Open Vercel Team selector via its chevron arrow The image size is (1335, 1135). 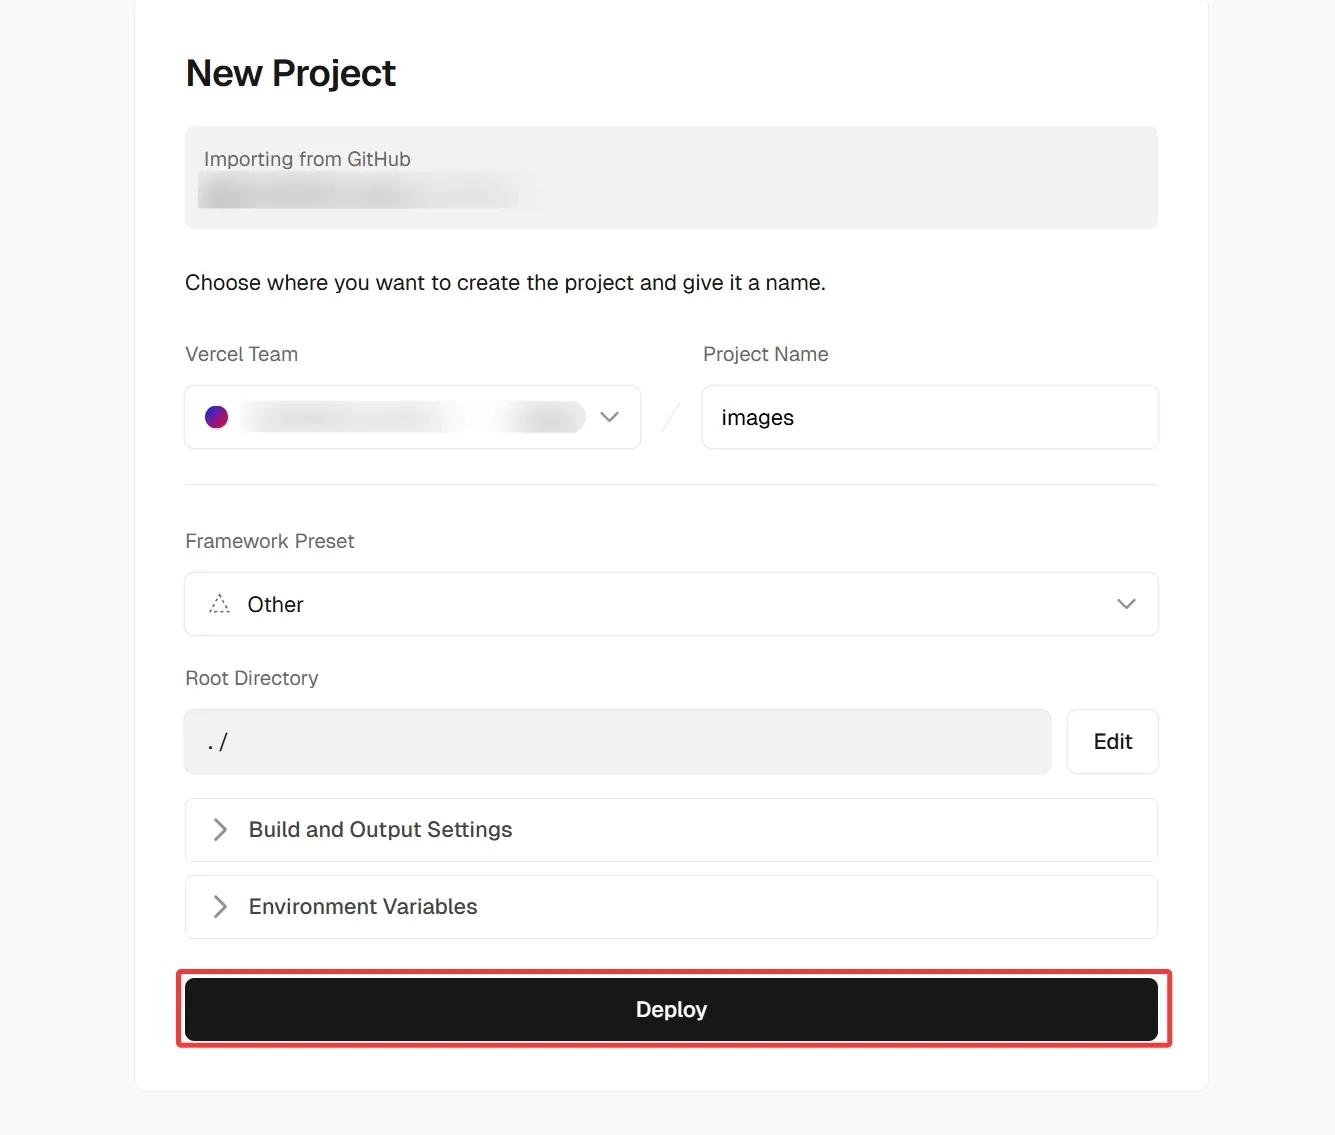tap(609, 417)
